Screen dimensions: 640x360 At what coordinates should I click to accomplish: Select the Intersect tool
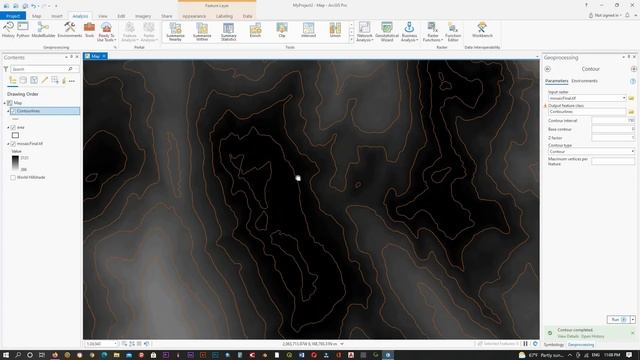[x=309, y=30]
